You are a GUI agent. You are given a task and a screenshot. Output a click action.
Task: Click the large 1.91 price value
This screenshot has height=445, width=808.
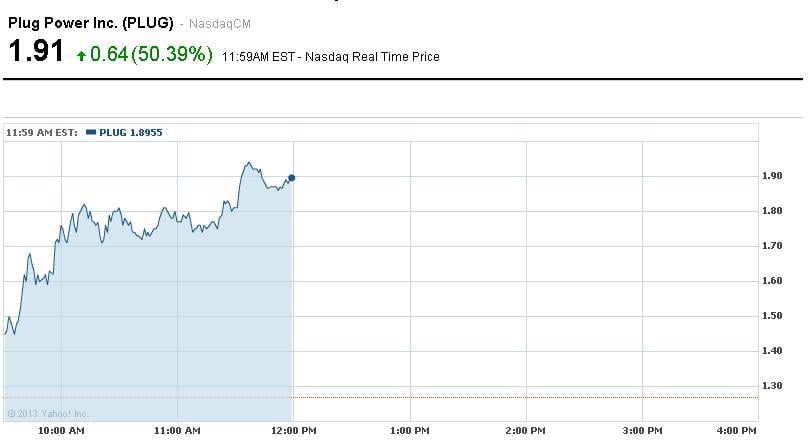35,52
